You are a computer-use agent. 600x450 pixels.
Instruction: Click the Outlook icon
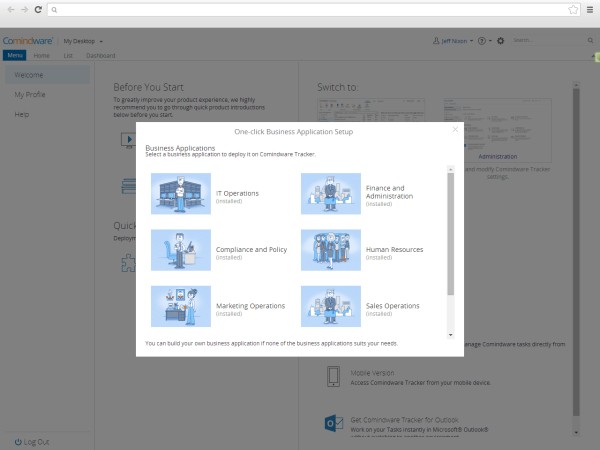click(x=334, y=423)
